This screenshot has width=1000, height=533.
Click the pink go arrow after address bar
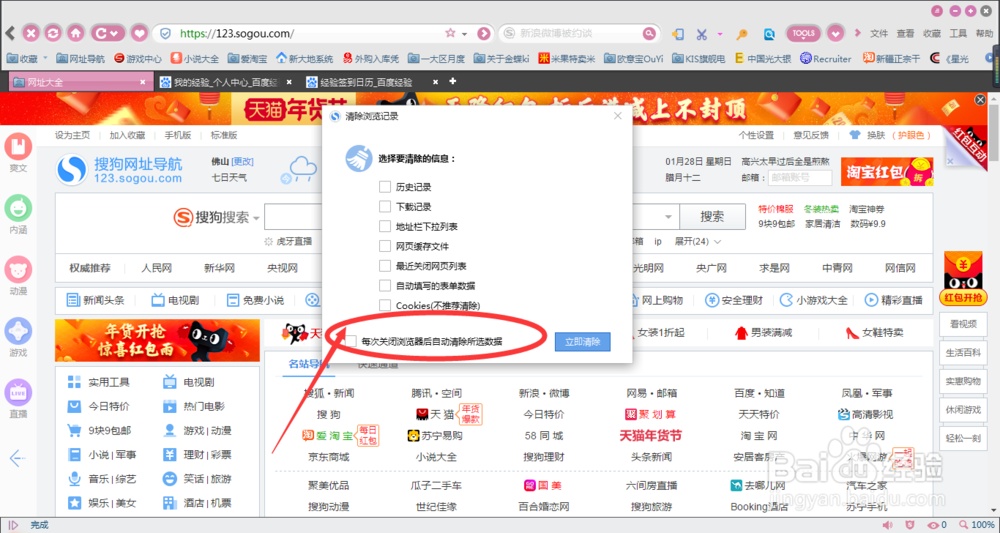tap(484, 33)
